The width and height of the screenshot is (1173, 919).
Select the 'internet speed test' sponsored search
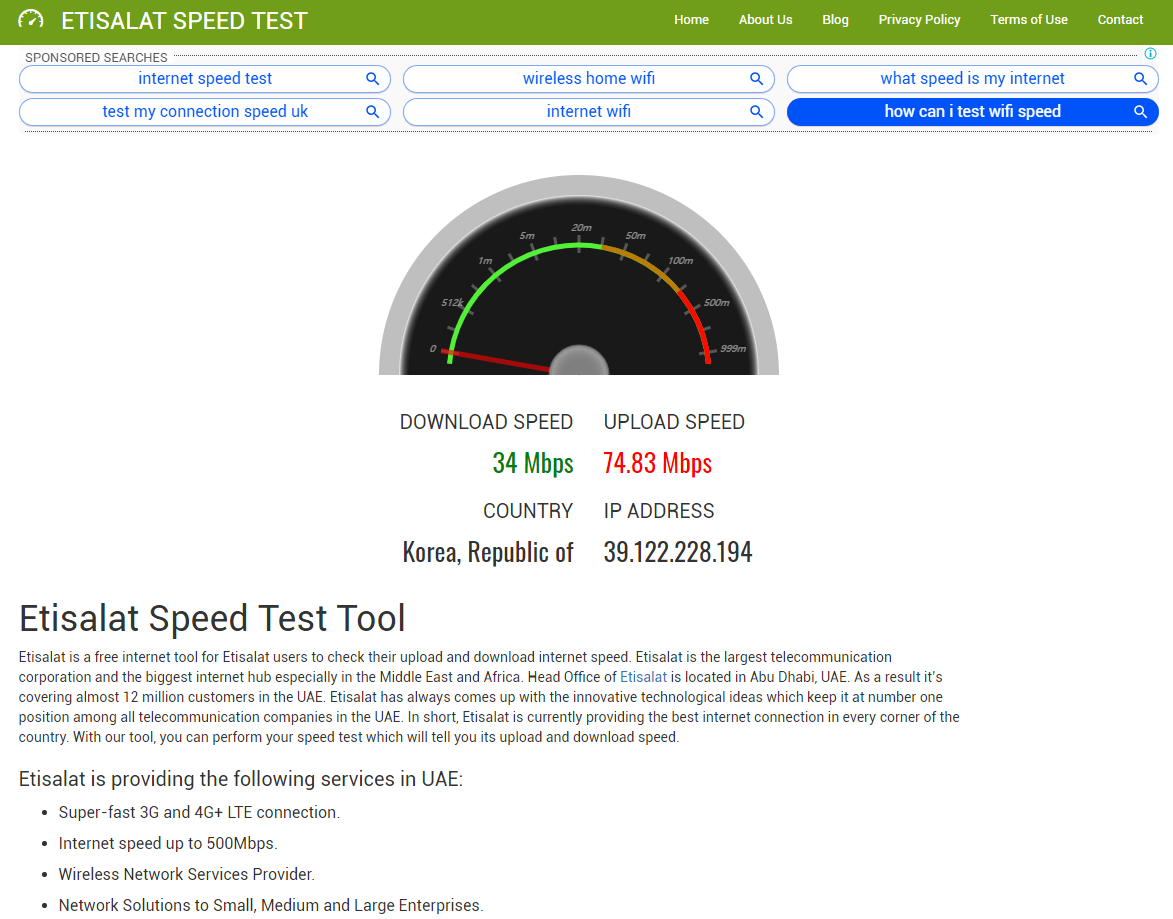point(205,79)
